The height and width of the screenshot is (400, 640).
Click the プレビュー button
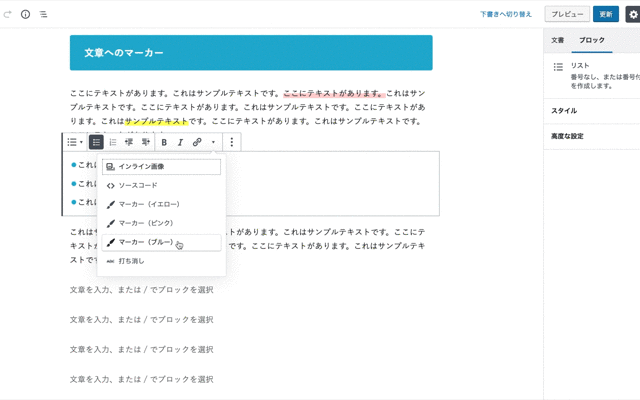pos(567,14)
